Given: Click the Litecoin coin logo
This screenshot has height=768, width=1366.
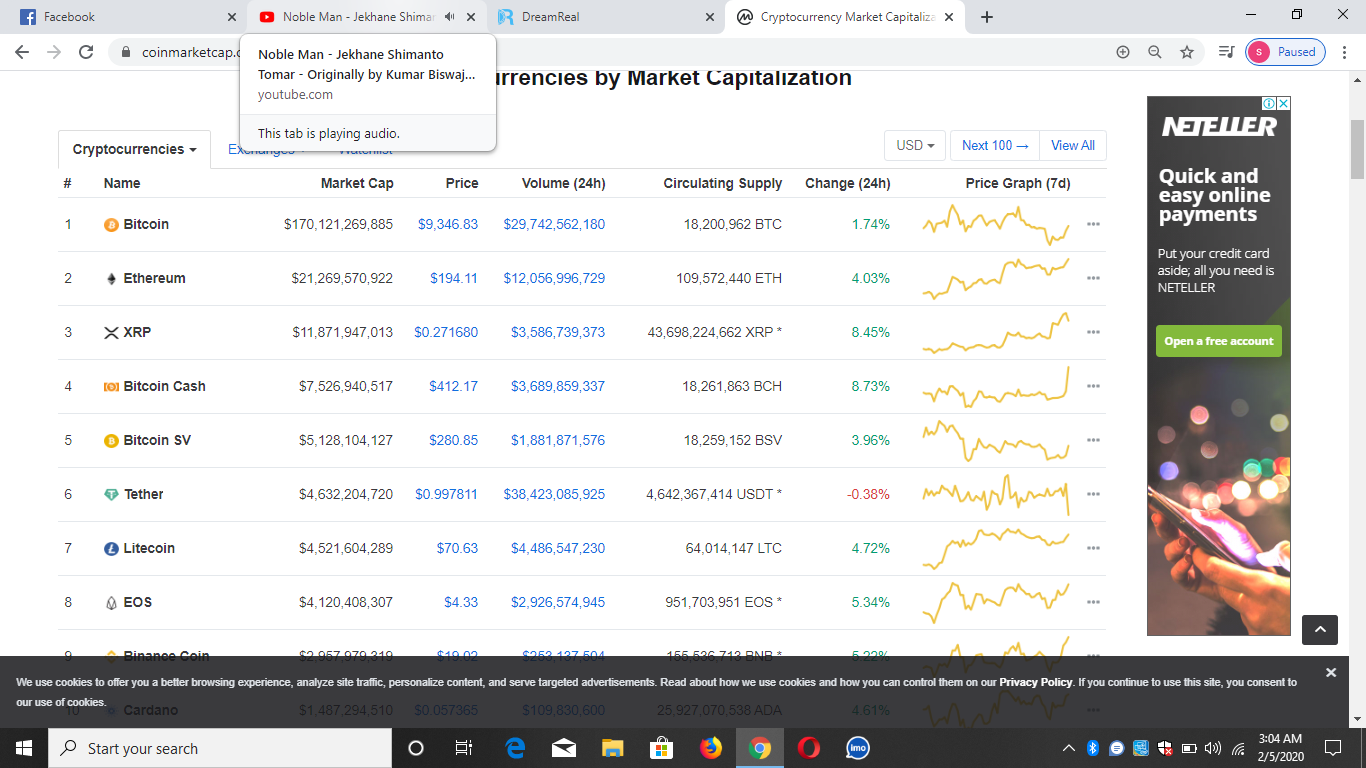Looking at the screenshot, I should 111,549.
